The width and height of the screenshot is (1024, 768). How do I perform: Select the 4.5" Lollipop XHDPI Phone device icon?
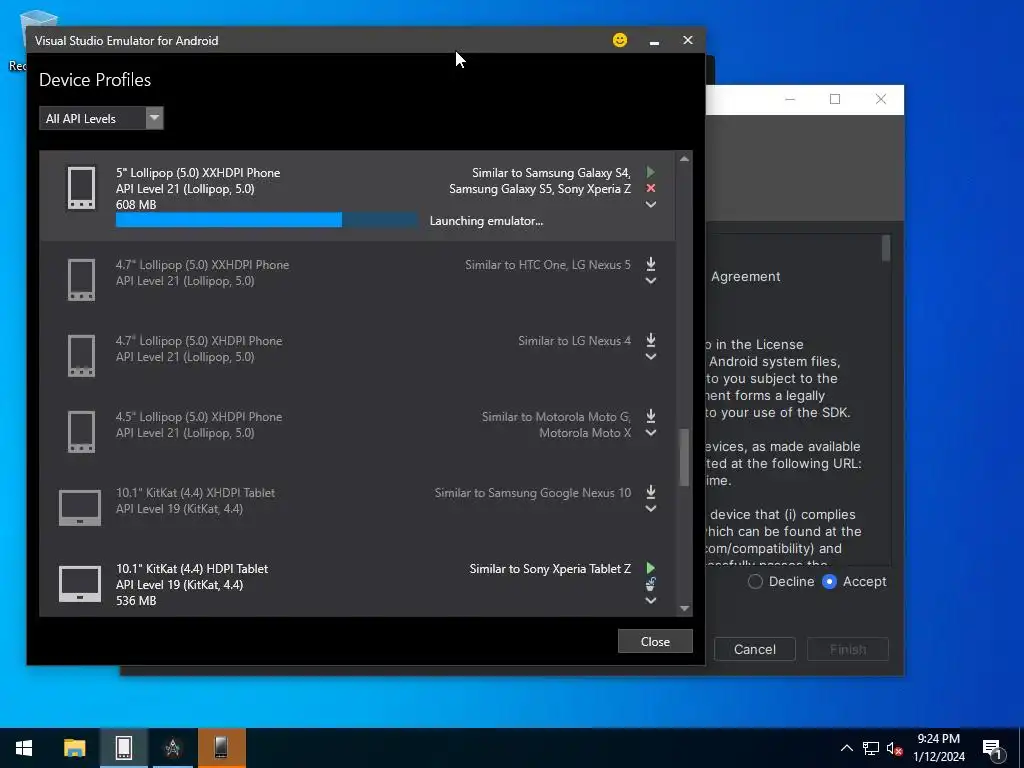(82, 432)
